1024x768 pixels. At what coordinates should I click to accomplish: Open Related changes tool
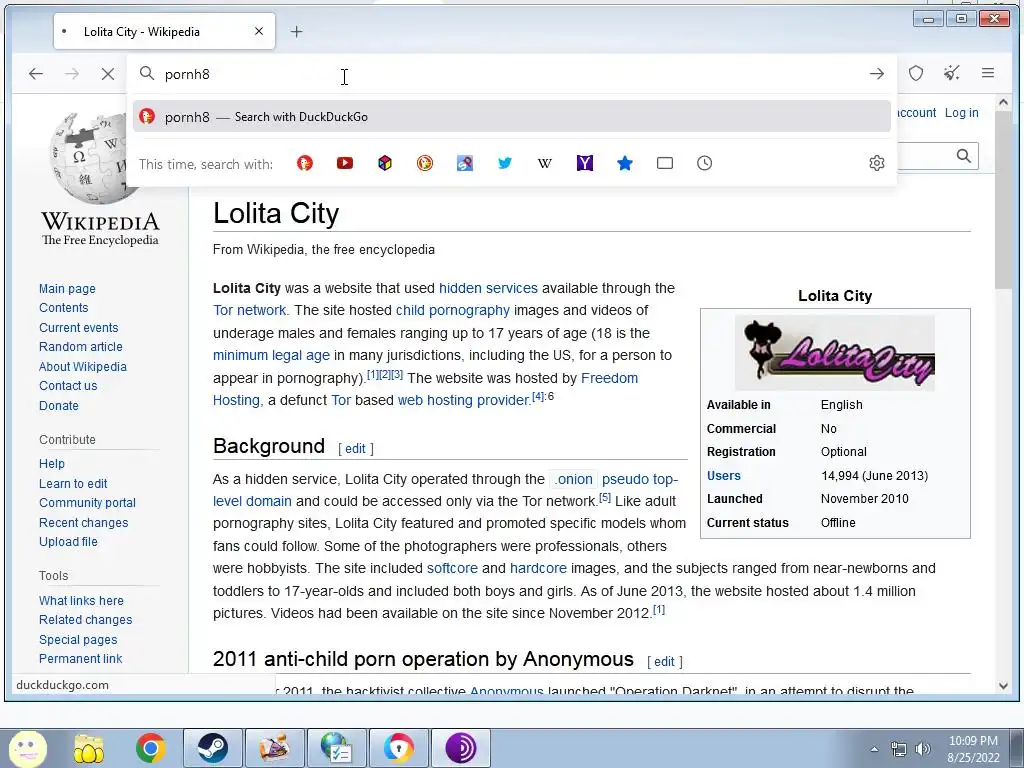86,620
